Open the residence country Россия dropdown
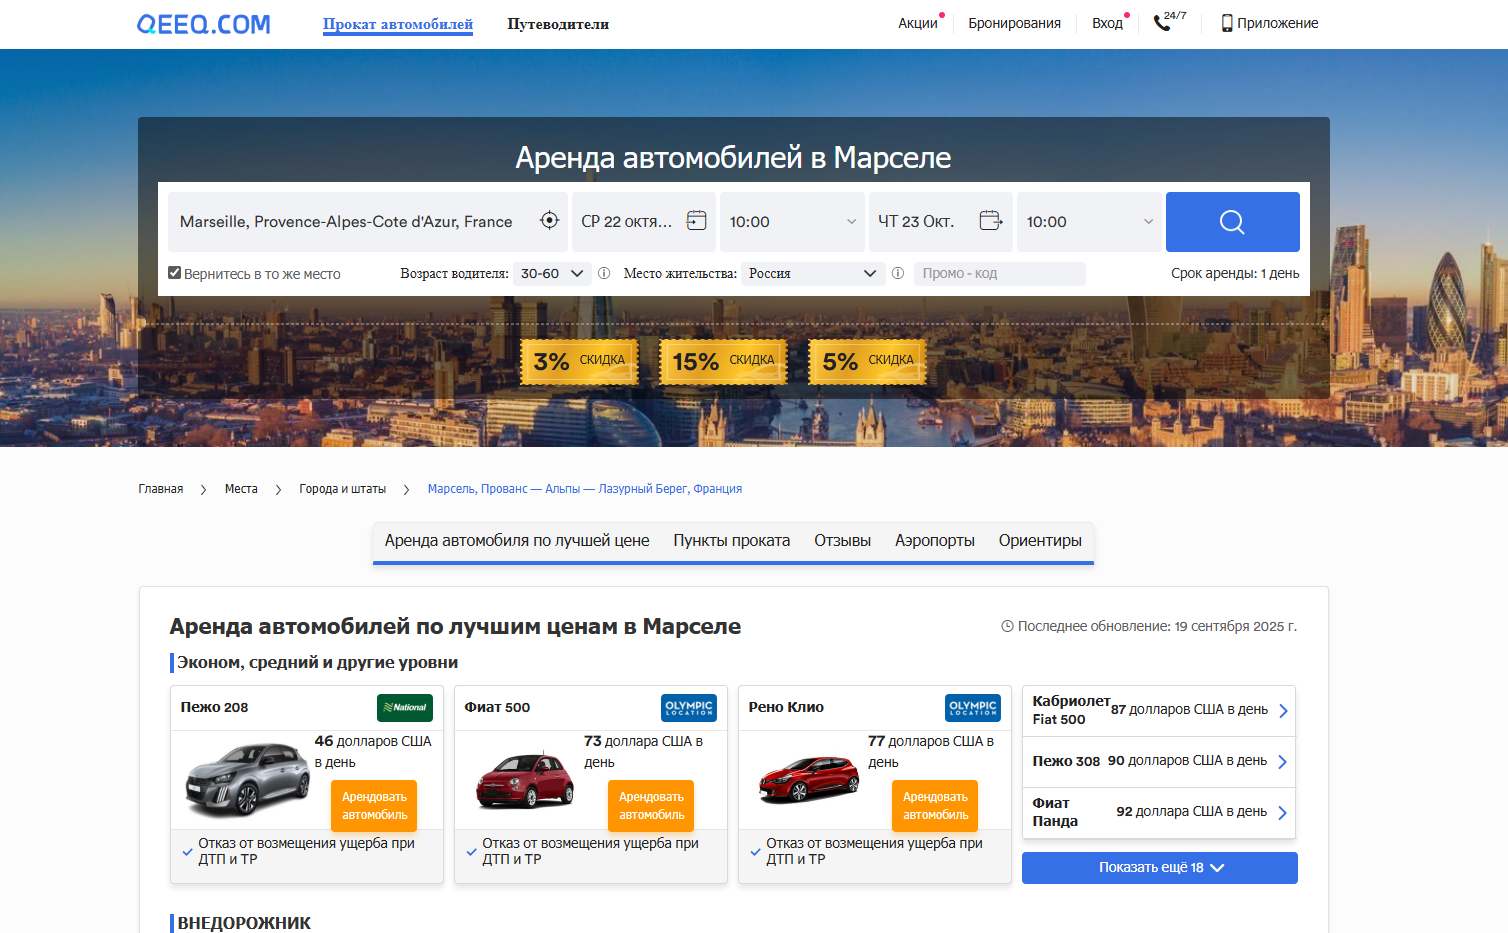The image size is (1508, 933). pyautogui.click(x=812, y=273)
